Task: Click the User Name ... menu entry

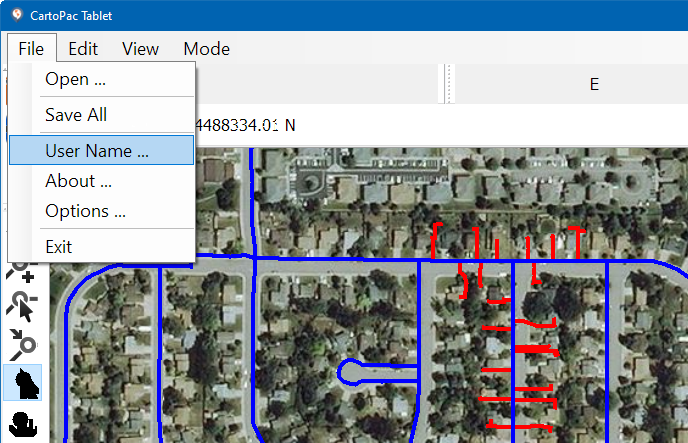Action: point(101,150)
